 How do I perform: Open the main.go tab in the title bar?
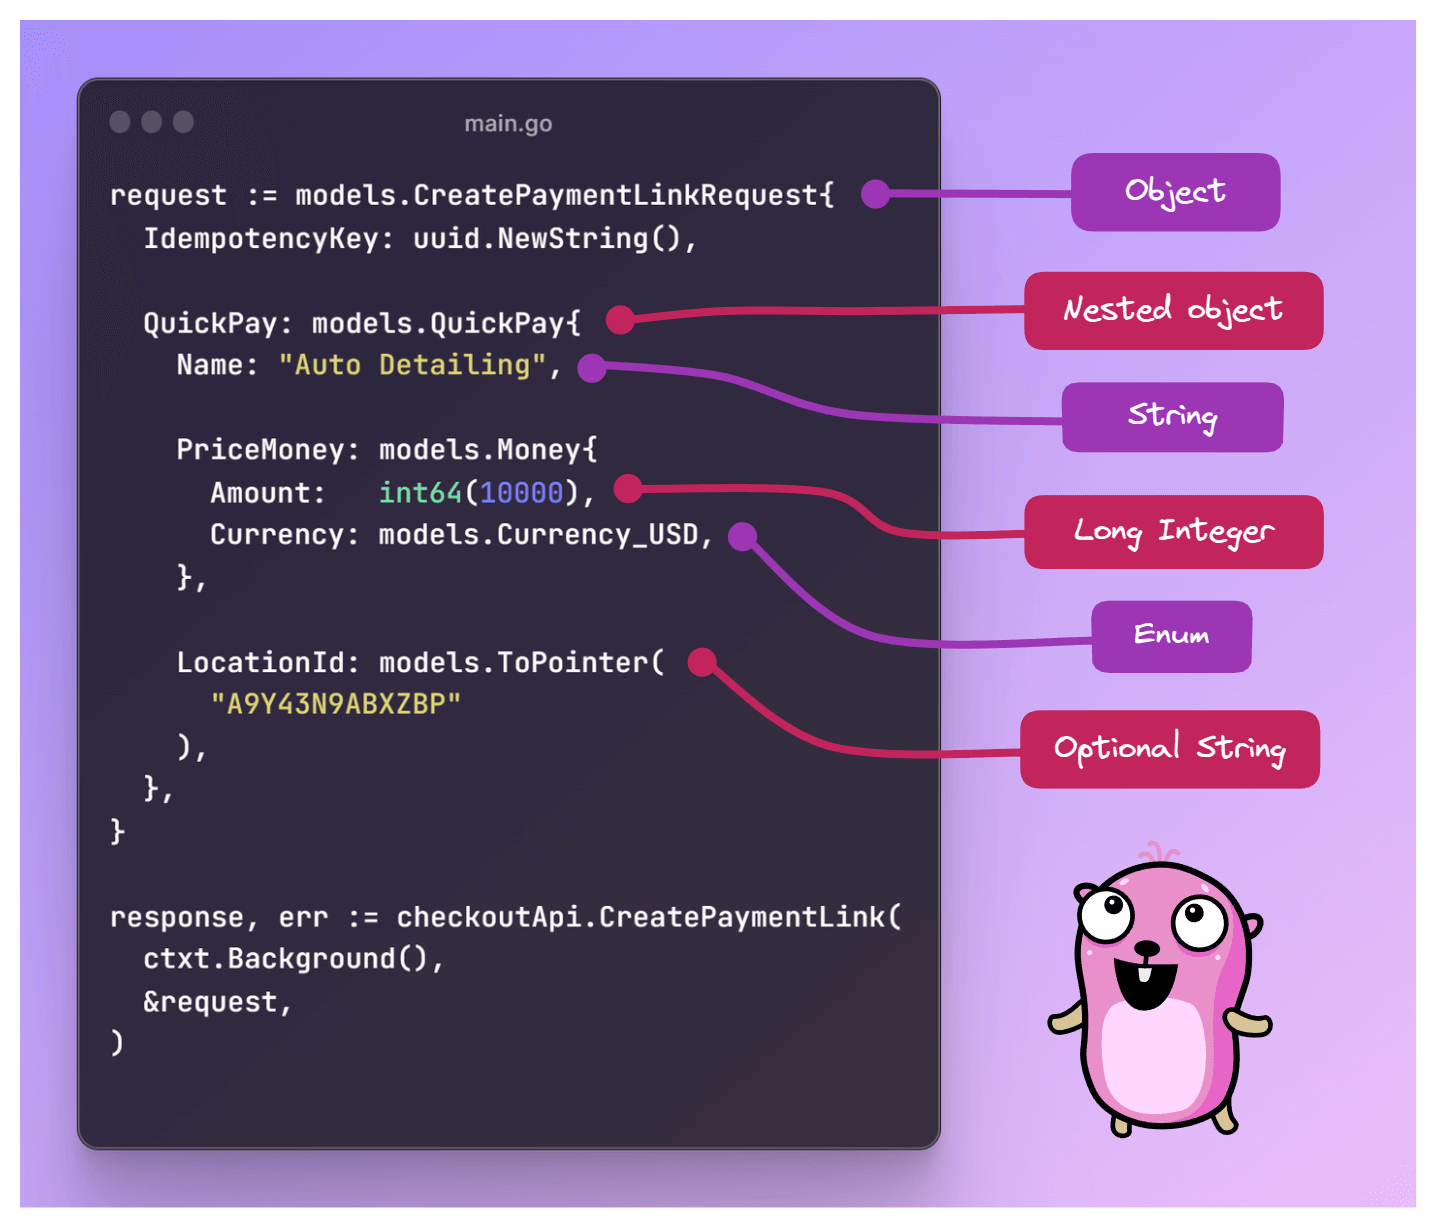pyautogui.click(x=507, y=122)
